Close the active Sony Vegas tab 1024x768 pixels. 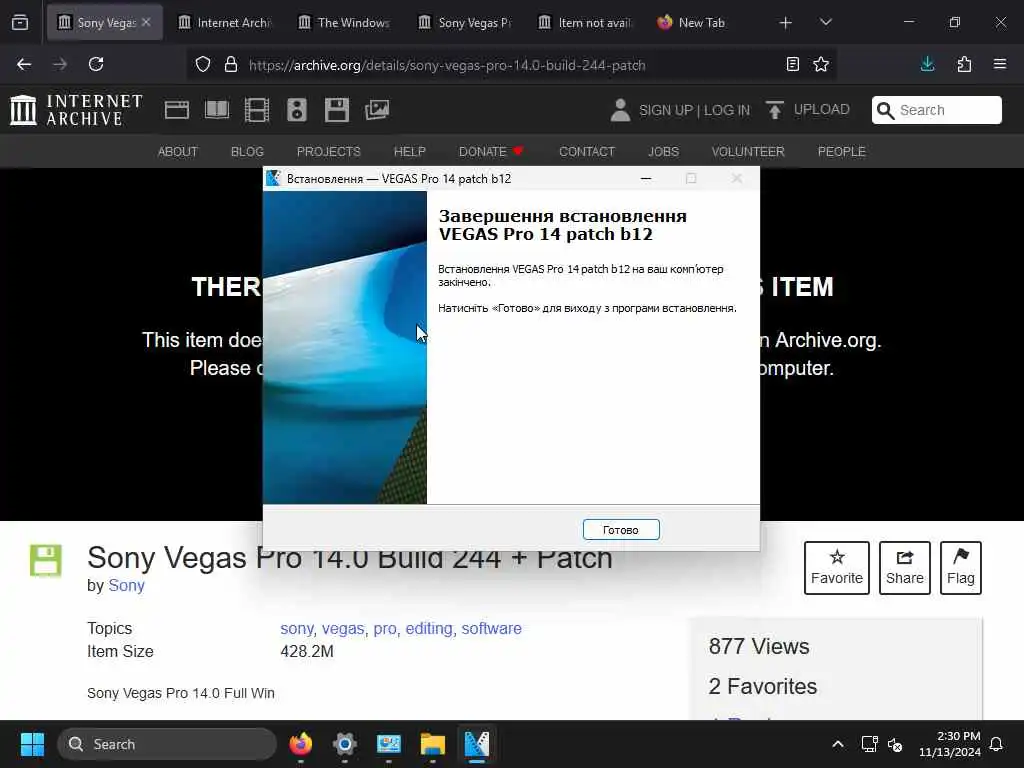146,22
